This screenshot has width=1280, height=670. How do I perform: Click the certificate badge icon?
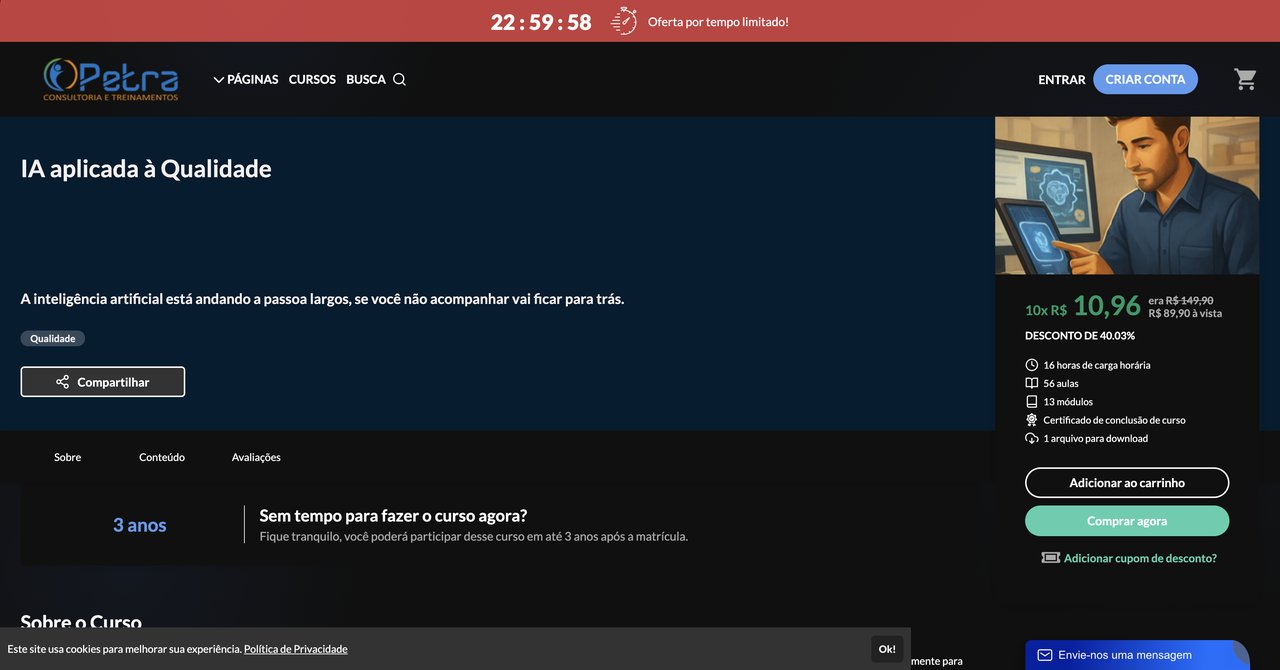click(1032, 420)
